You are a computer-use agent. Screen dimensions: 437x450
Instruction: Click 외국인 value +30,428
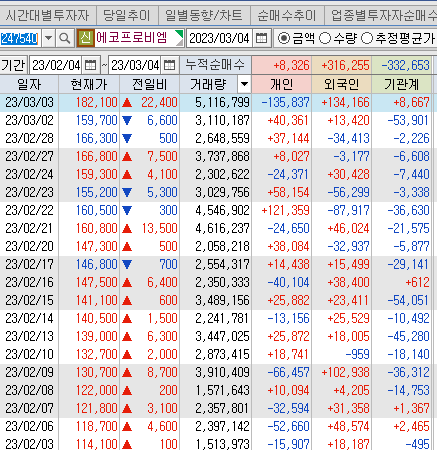(x=348, y=174)
